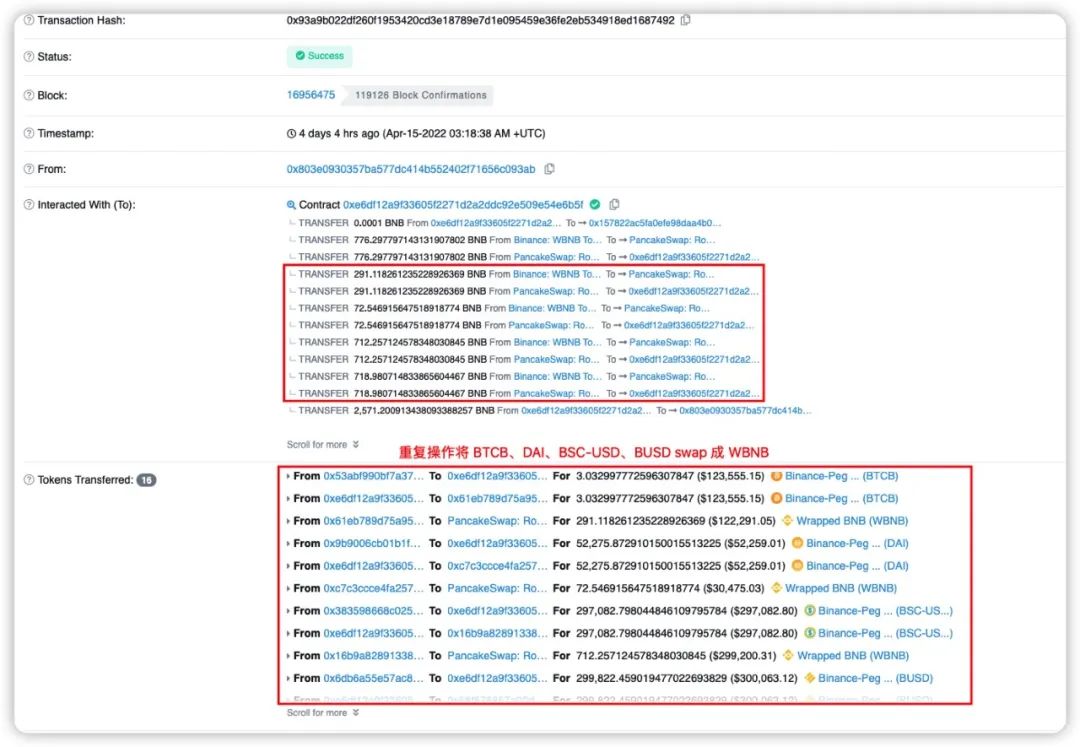Screen dimensions: 1080x747
Task: Click BSC-US token icon in row to 0x16b9a82891338
Action: (x=809, y=633)
